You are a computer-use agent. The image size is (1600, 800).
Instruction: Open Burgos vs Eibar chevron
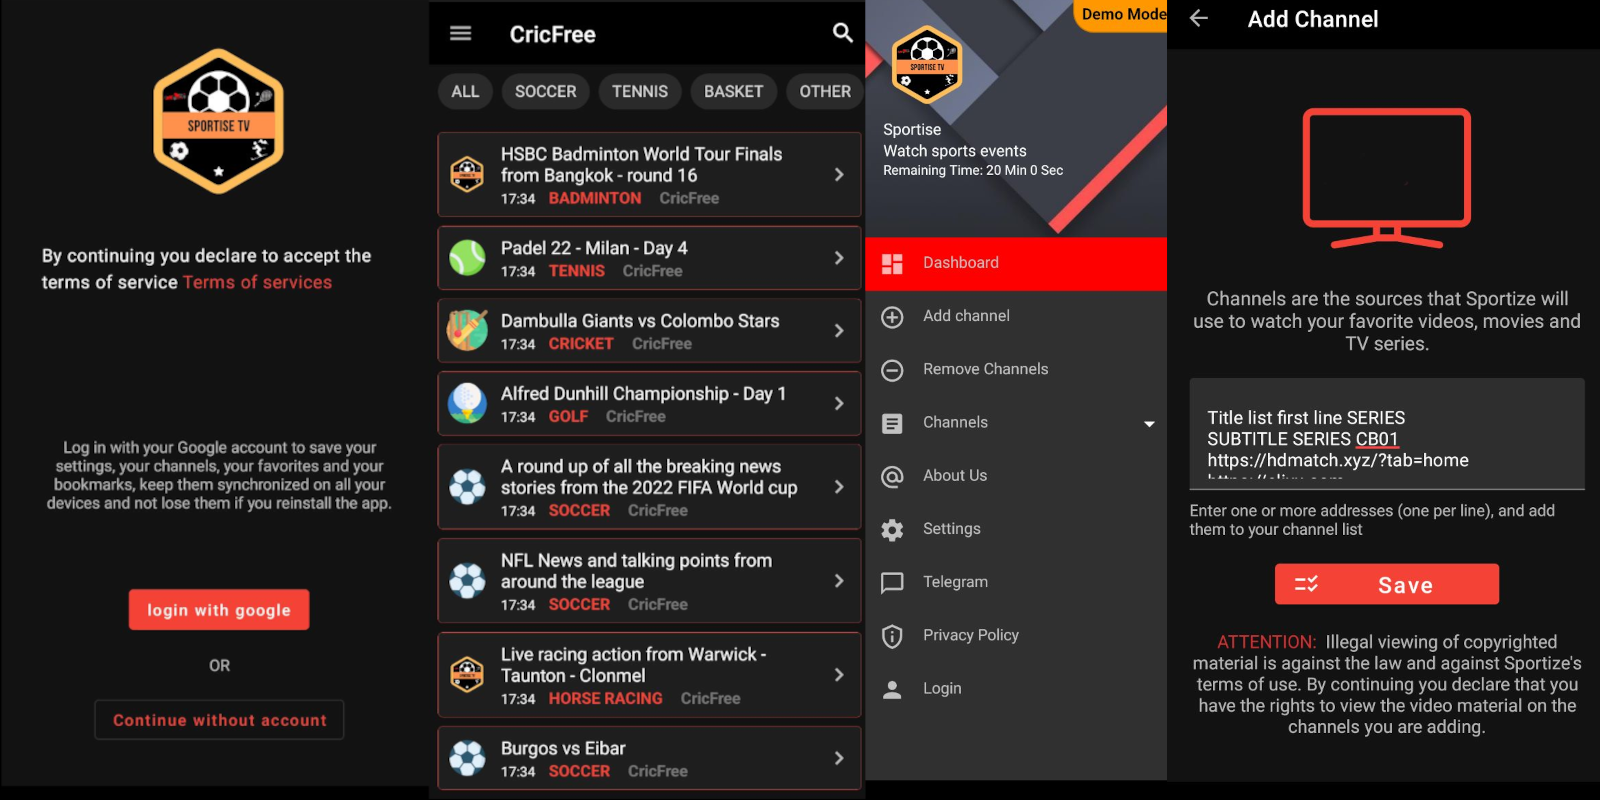coord(839,758)
